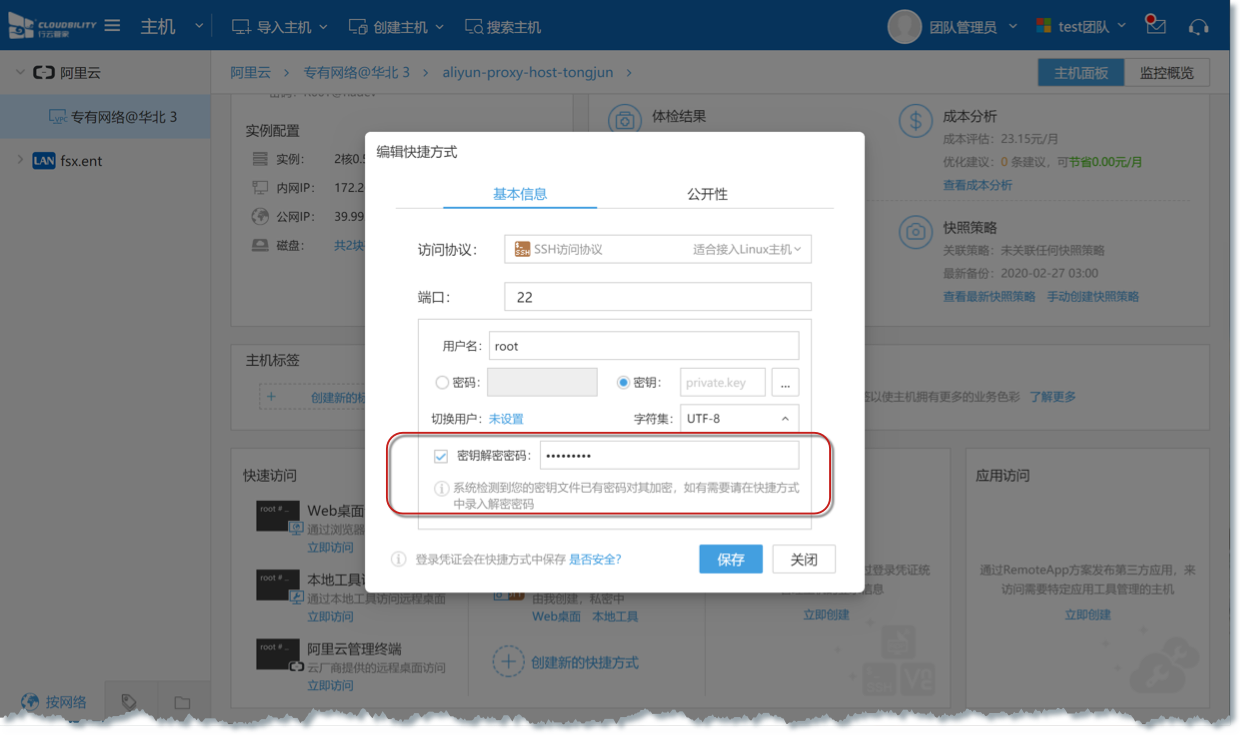The height and width of the screenshot is (735, 1240).
Task: Click the headset support icon
Action: click(x=1198, y=27)
